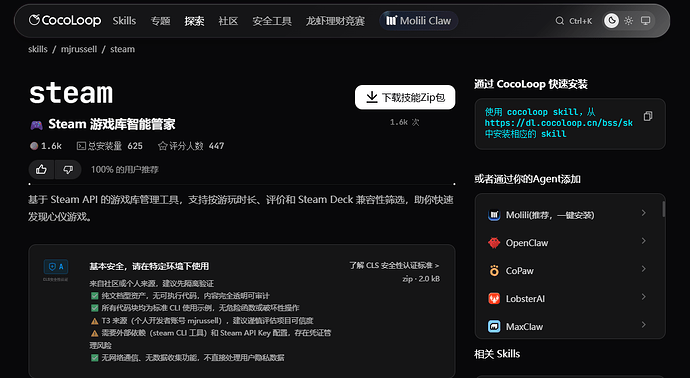Viewport: 690px width, 378px height.
Task: Open the 专题 nav item
Action: 160,21
